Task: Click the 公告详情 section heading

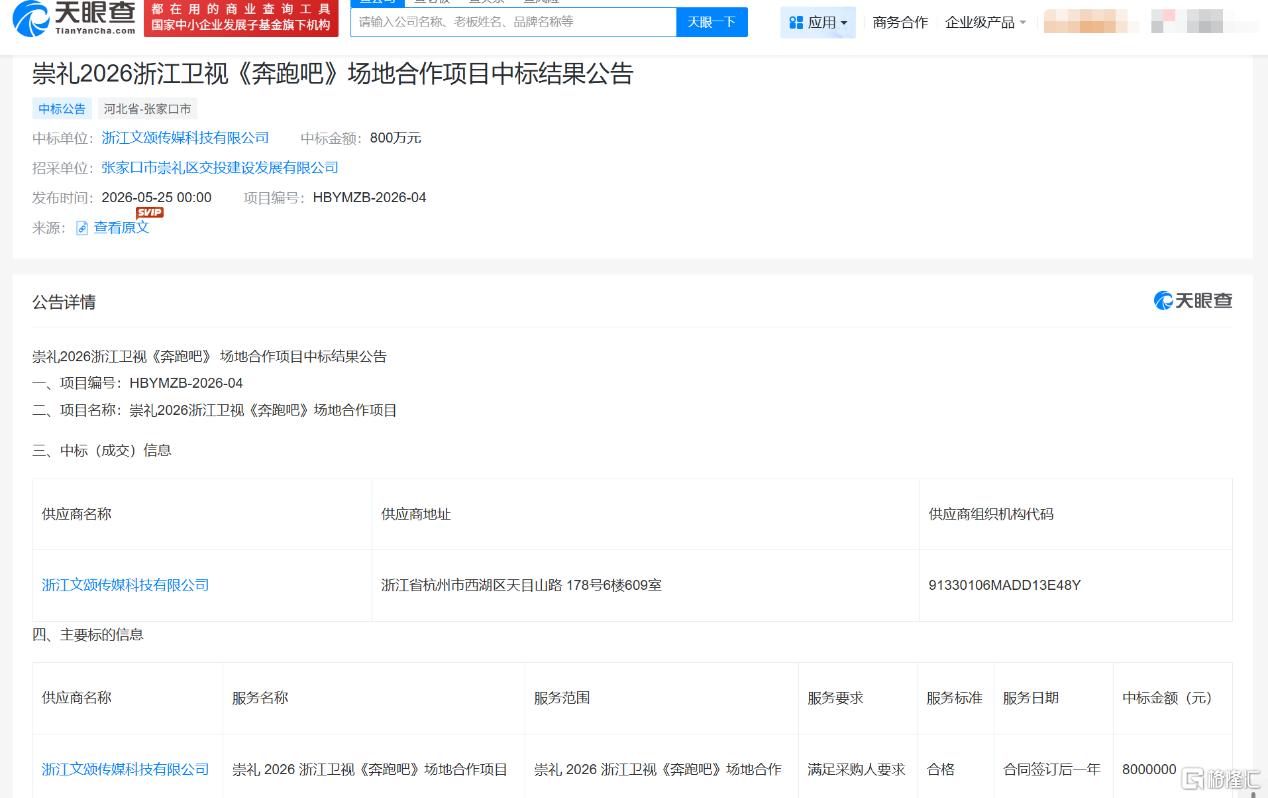Action: pyautogui.click(x=64, y=302)
